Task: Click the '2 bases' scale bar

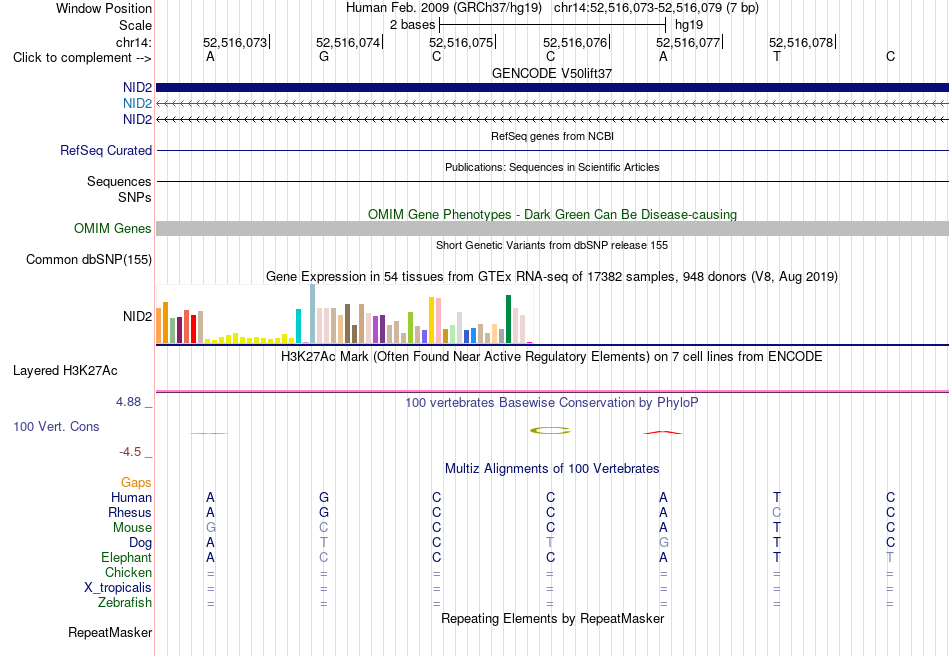Action: (x=553, y=25)
